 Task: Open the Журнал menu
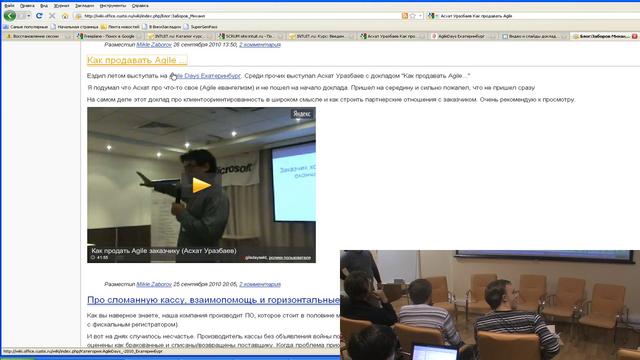62,6
